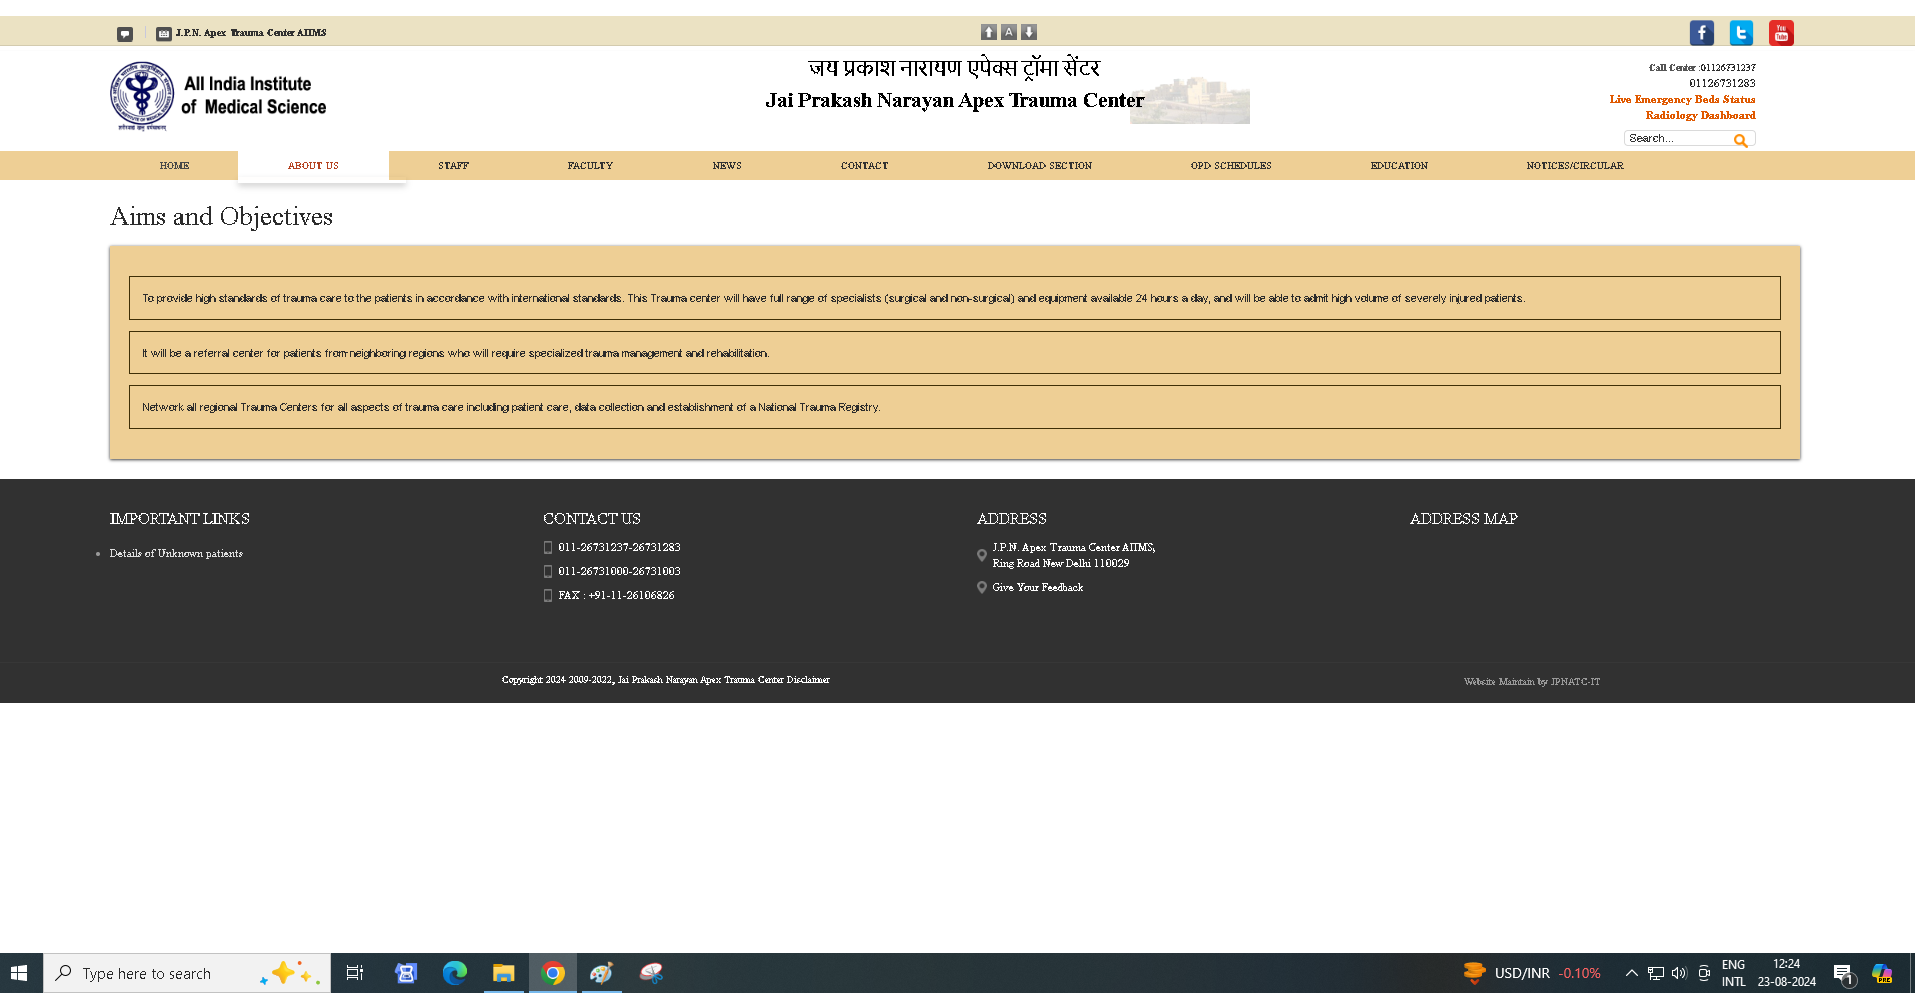
Task: Open the OPD SCHEDULES menu
Action: coord(1231,166)
